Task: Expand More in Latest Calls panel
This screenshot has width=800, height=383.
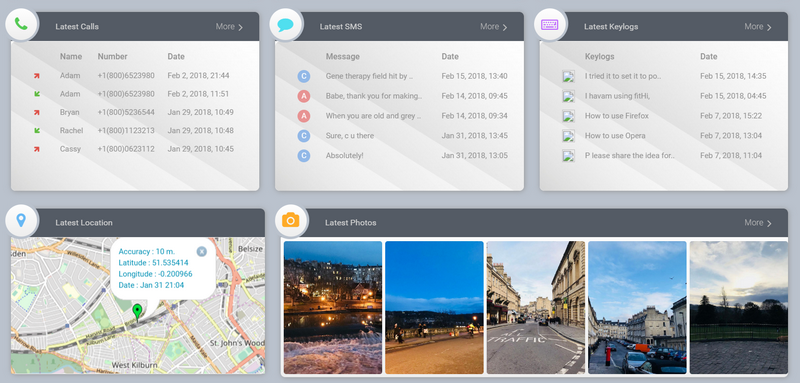Action: click(x=229, y=27)
